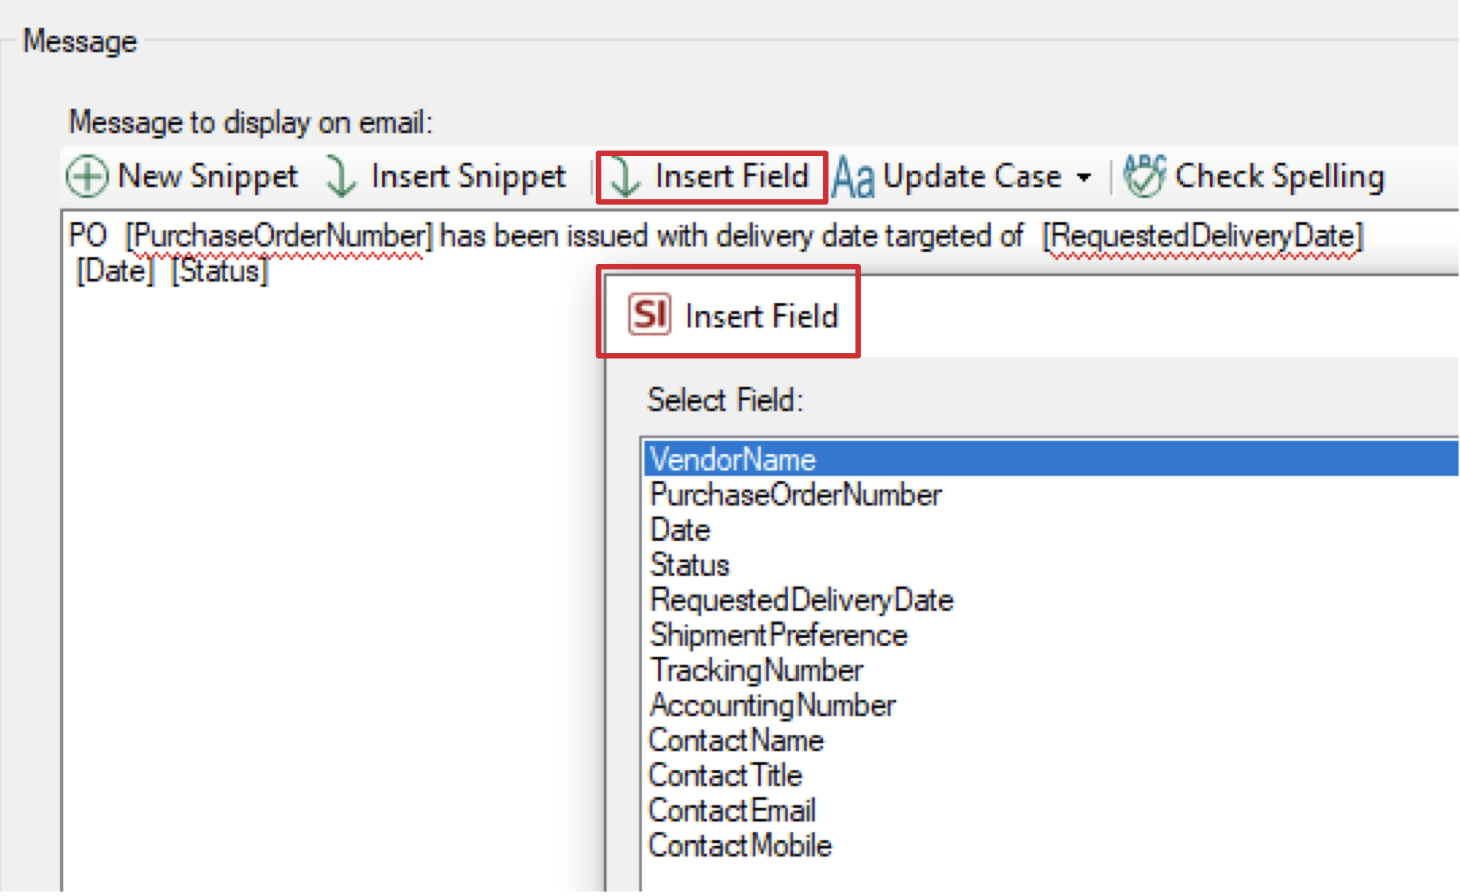Open the Update Case dropdown arrow

tap(1086, 178)
